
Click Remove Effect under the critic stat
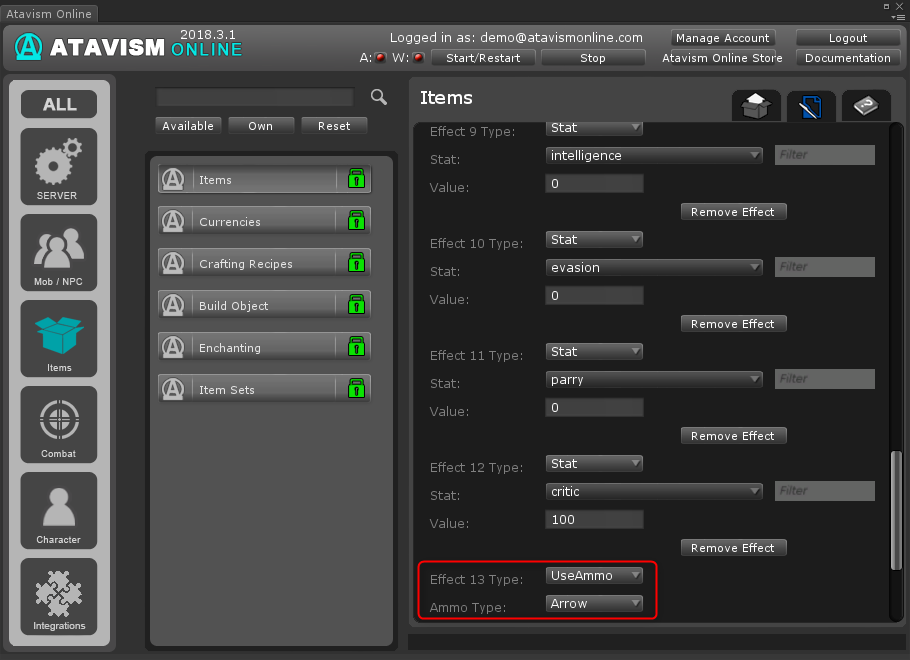click(x=733, y=548)
